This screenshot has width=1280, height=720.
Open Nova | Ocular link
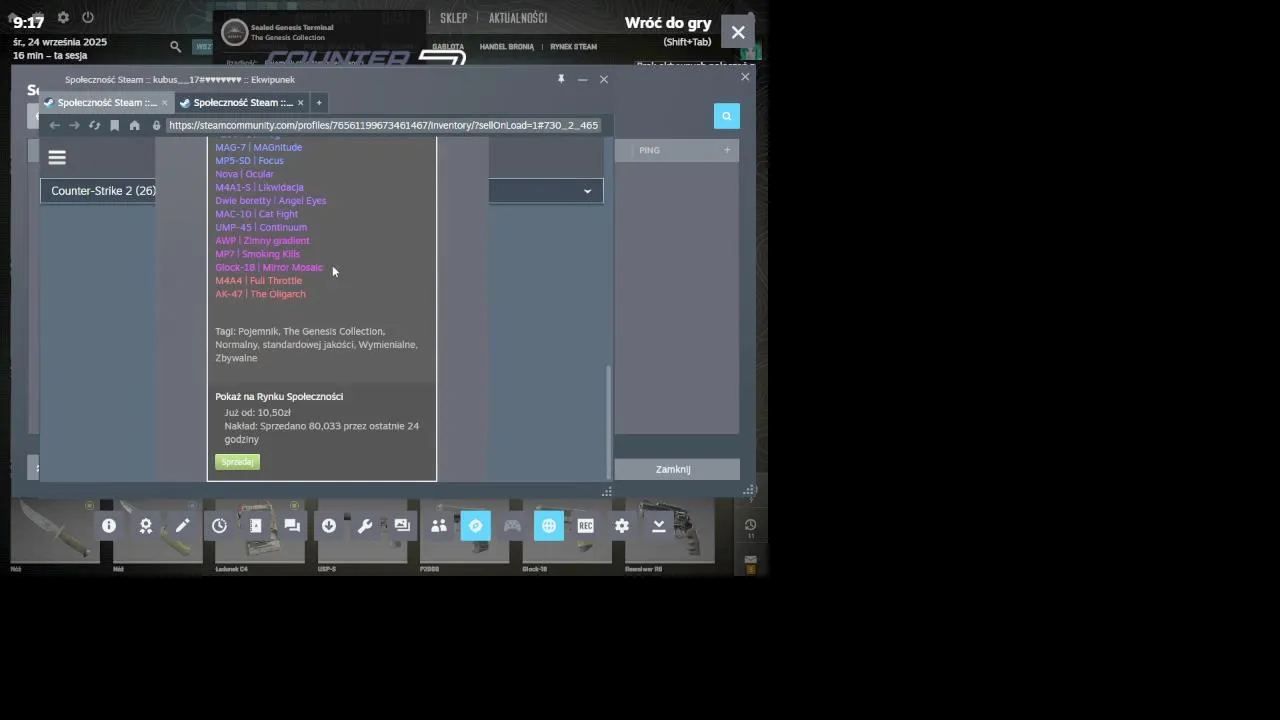tap(244, 174)
